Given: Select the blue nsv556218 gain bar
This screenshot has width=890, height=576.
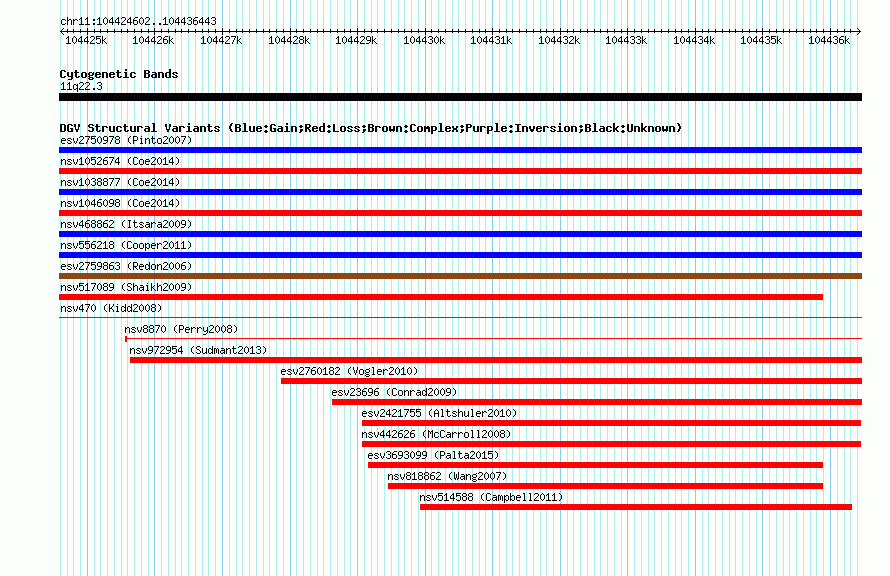Looking at the screenshot, I should click(x=460, y=255).
